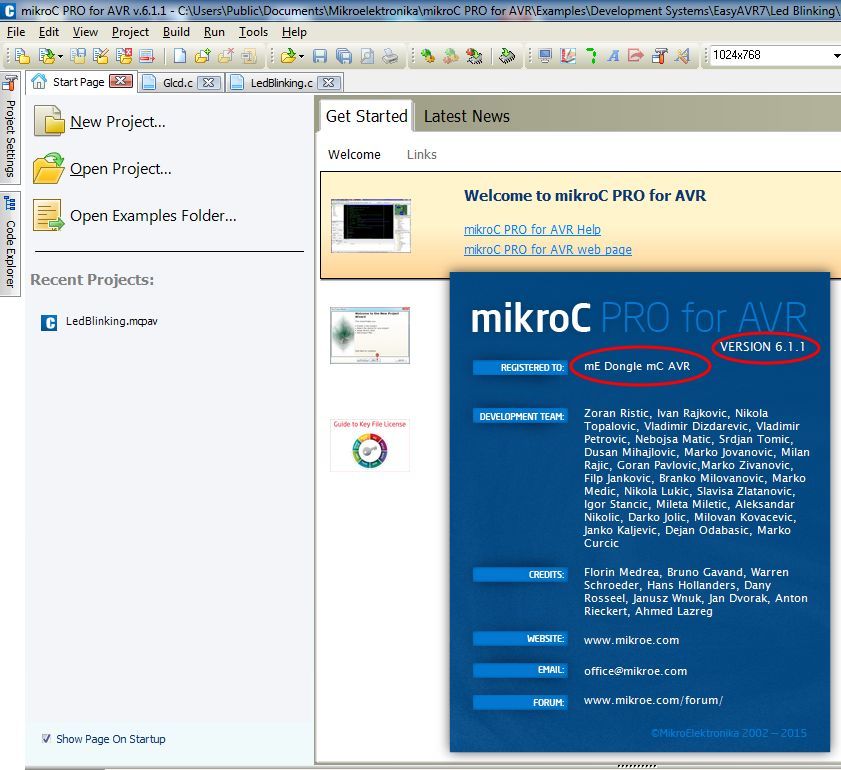Expand the Project Settings side panel
This screenshot has height=770, width=841.
point(10,128)
